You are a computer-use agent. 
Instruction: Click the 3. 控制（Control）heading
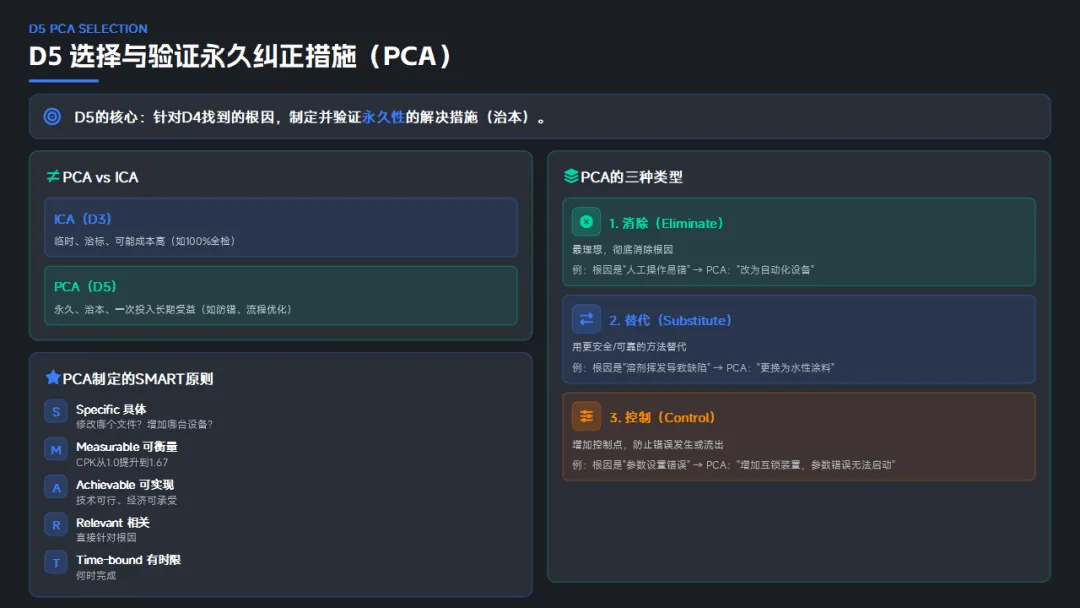[x=662, y=417]
